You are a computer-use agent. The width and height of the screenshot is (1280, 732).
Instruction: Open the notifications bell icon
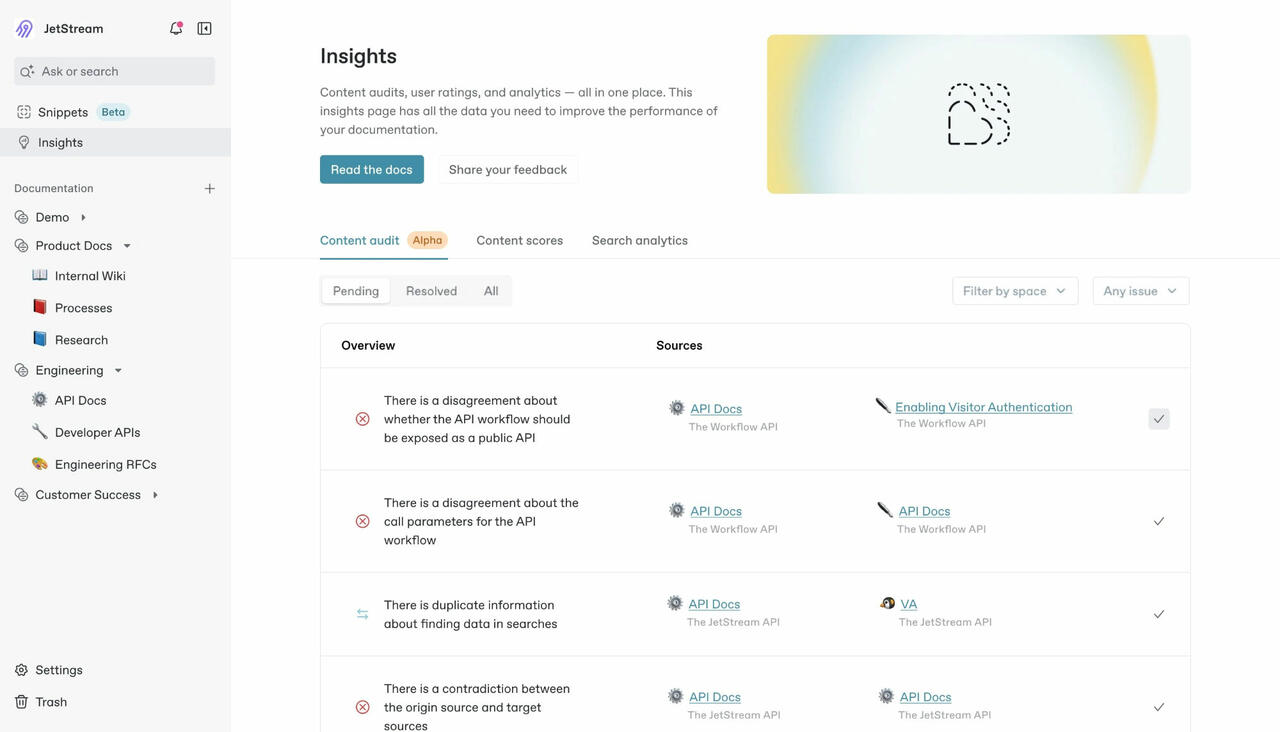(x=176, y=28)
